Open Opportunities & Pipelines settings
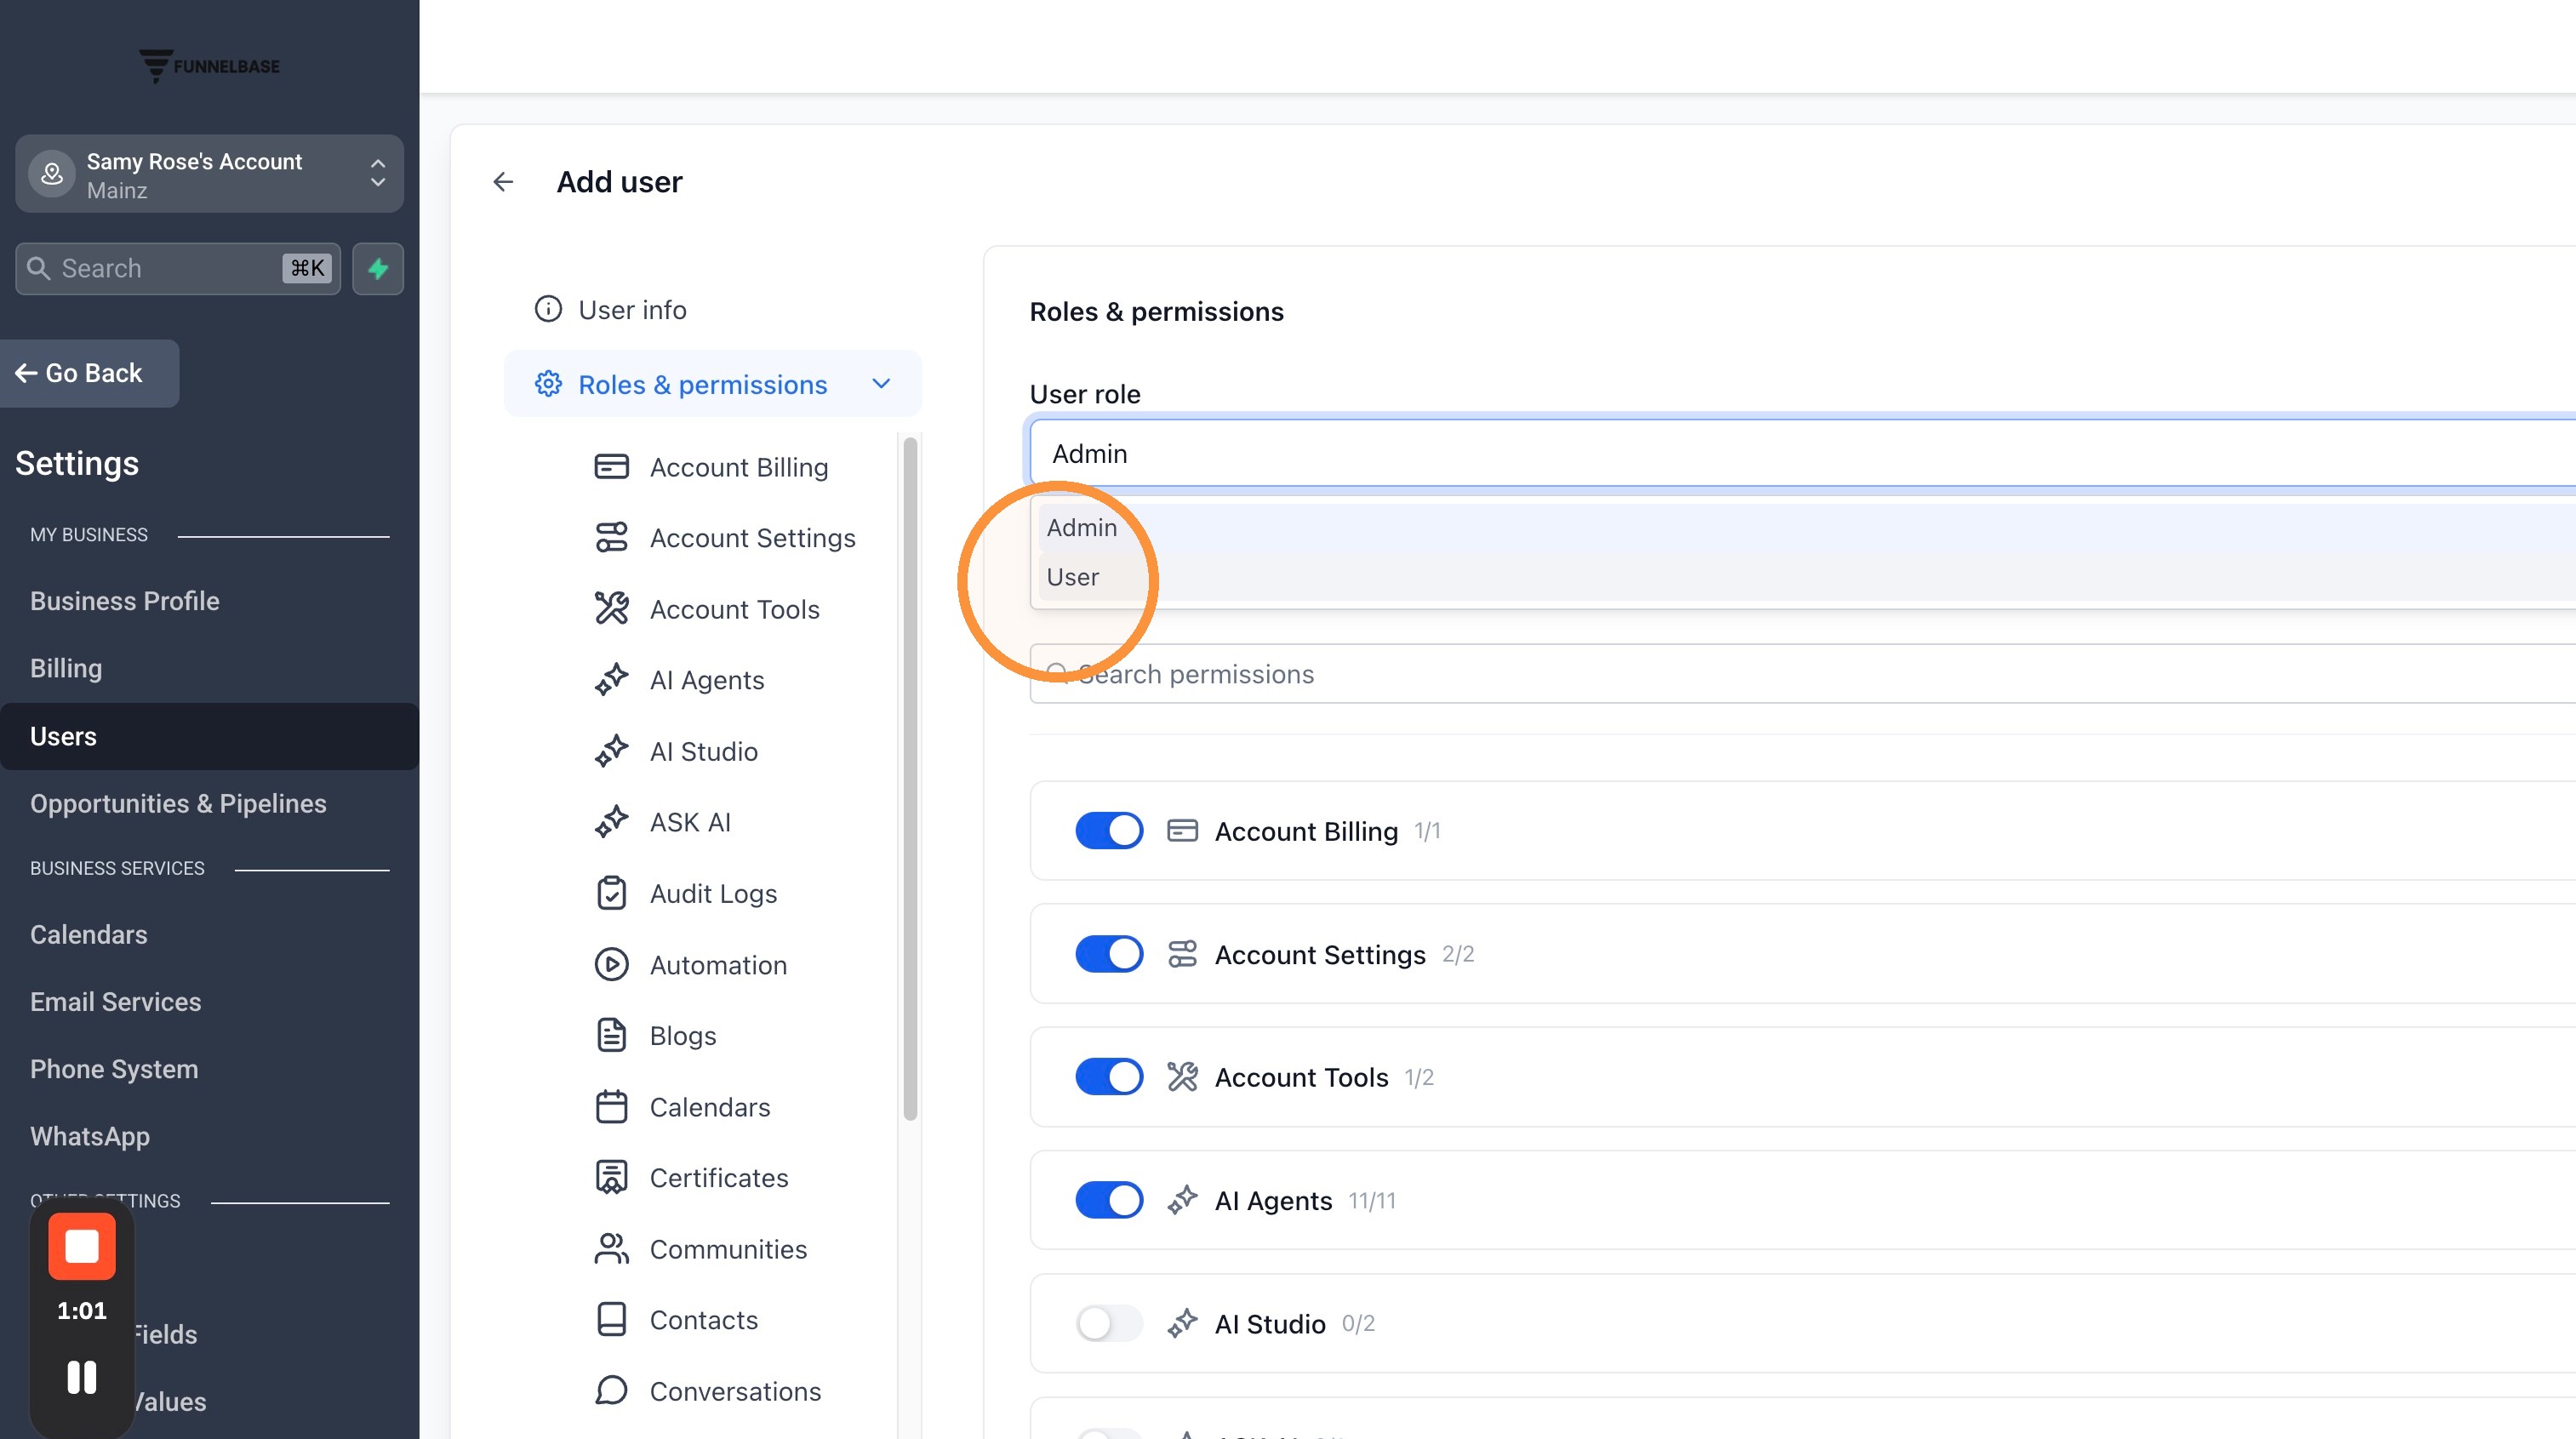The height and width of the screenshot is (1439, 2576). (178, 803)
